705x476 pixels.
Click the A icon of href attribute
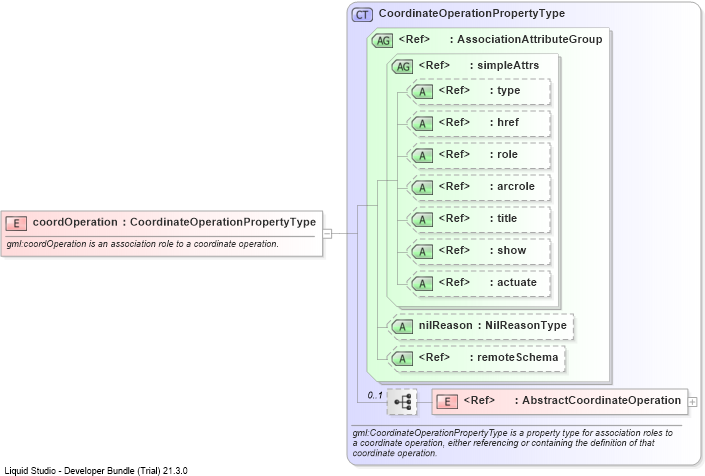click(x=422, y=124)
